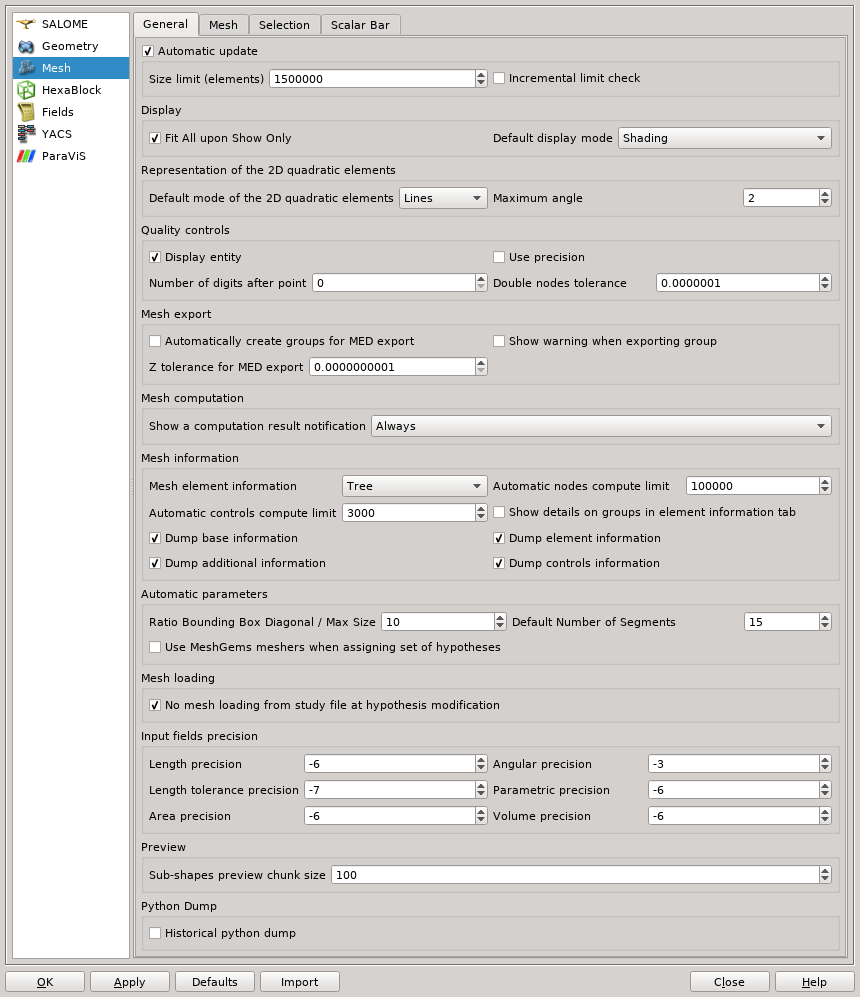Enable Use MeshGems meshers checkbox
Image resolution: width=860 pixels, height=997 pixels.
coord(155,647)
